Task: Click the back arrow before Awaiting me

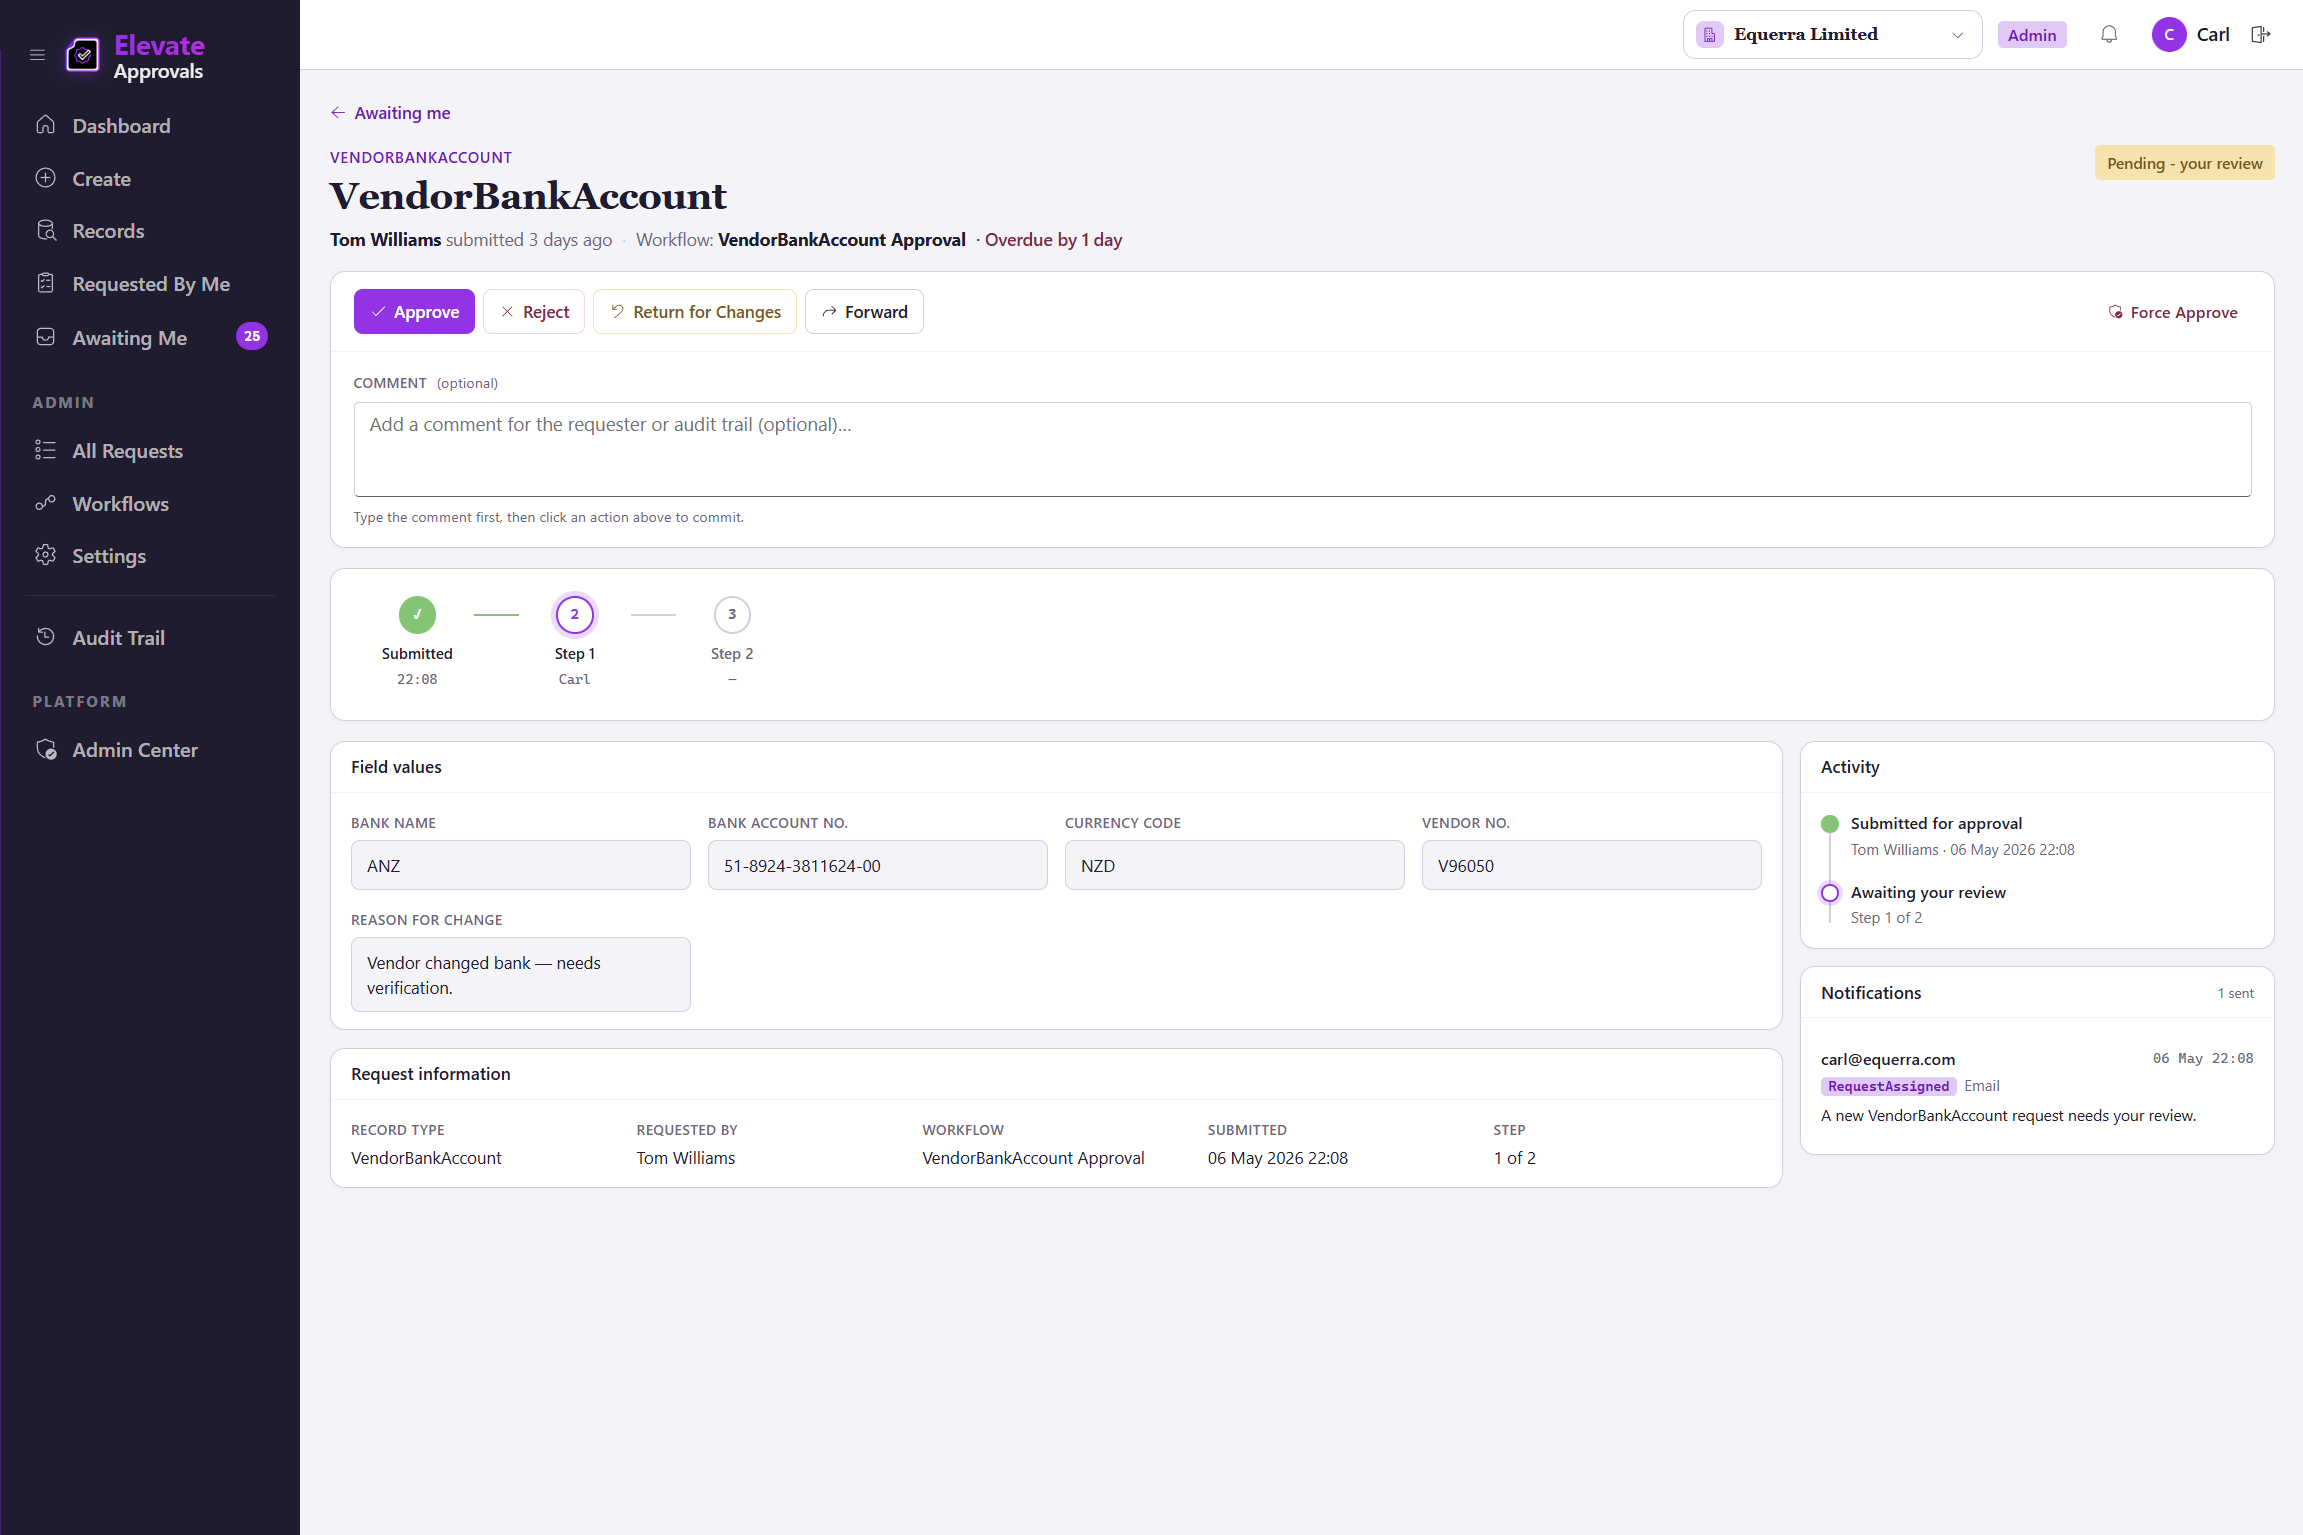Action: point(338,113)
